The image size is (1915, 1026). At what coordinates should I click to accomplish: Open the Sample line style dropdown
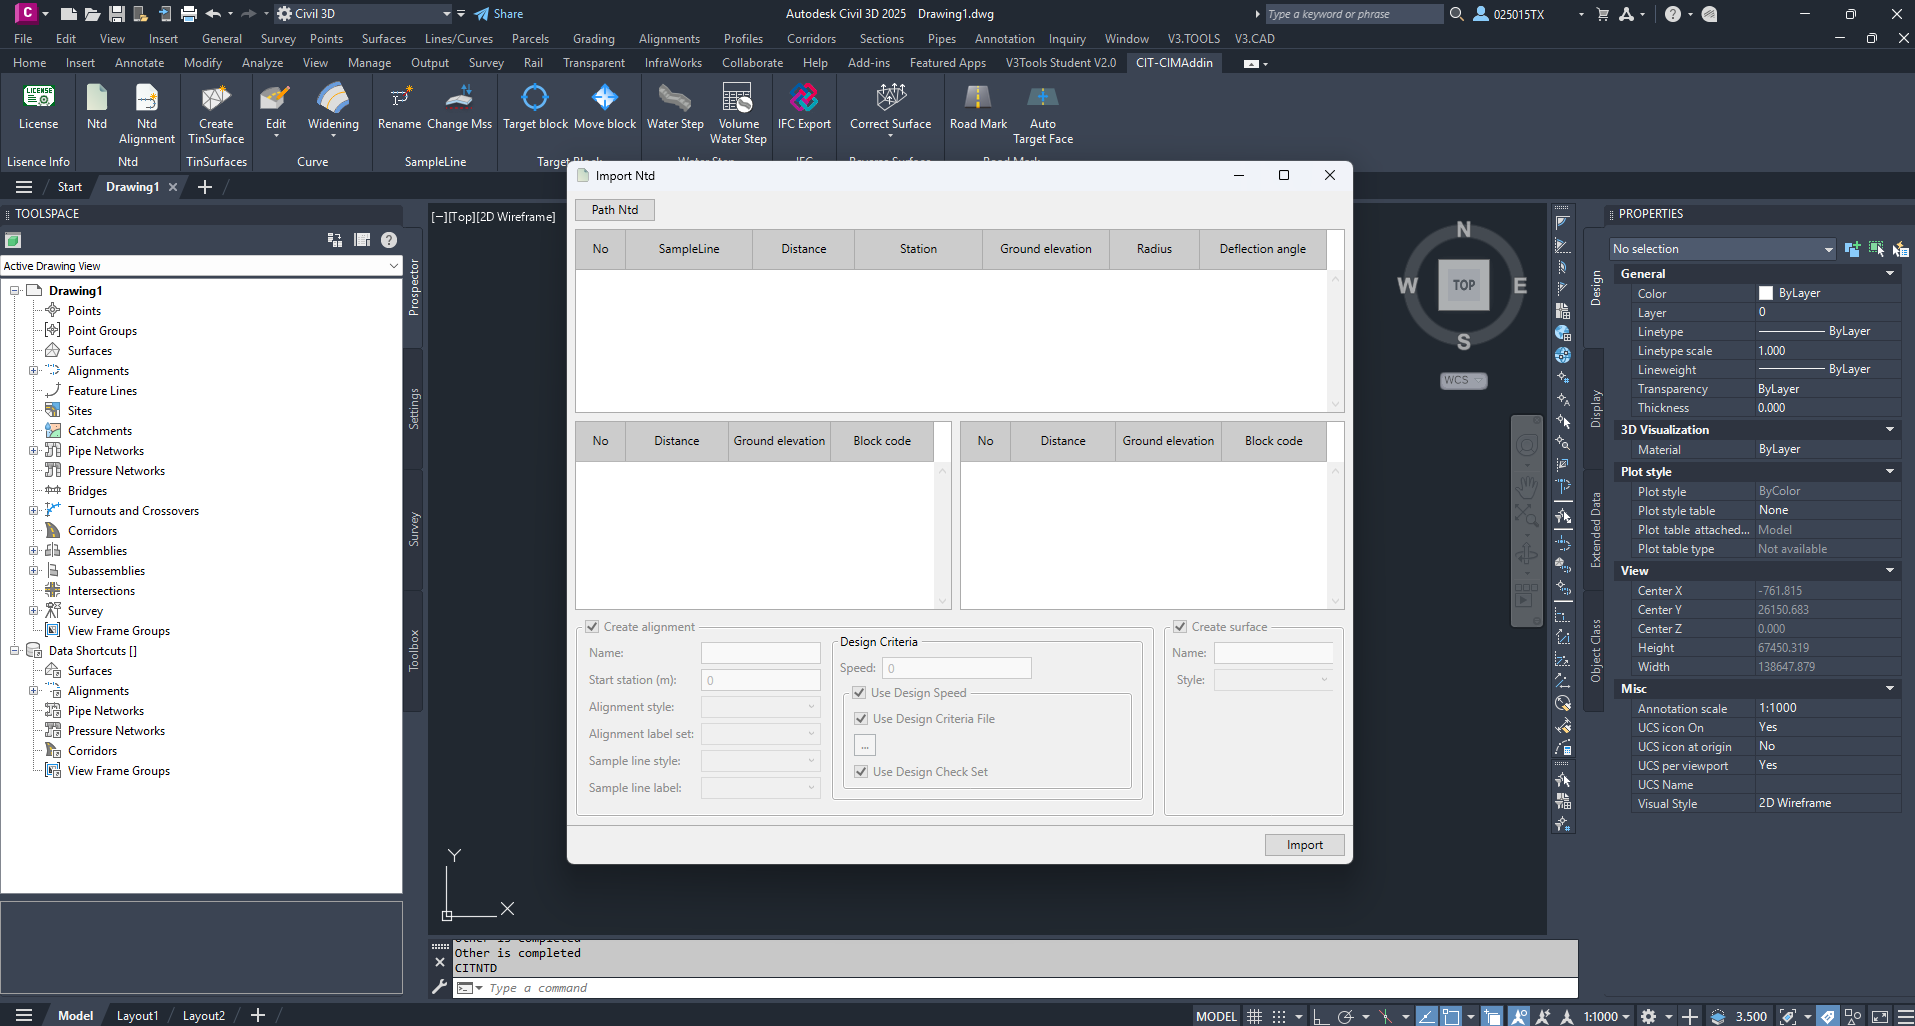pos(760,761)
